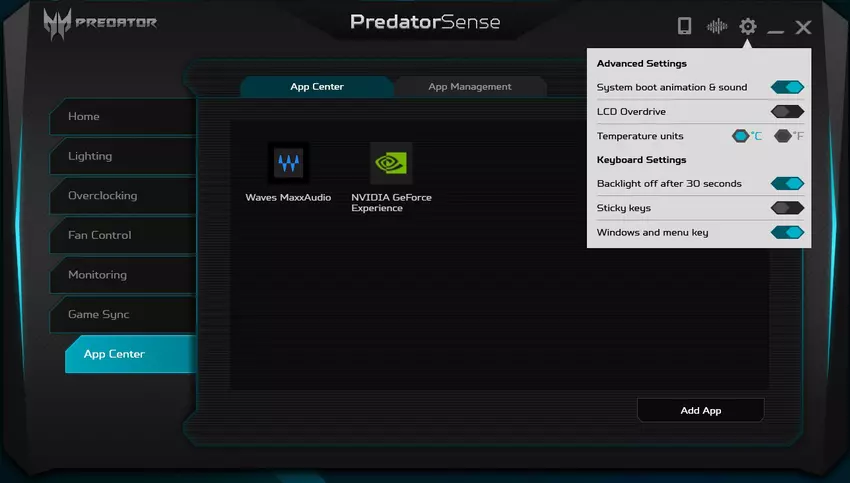Close the PredatorSense window
Screen dimensions: 850x483
803,27
